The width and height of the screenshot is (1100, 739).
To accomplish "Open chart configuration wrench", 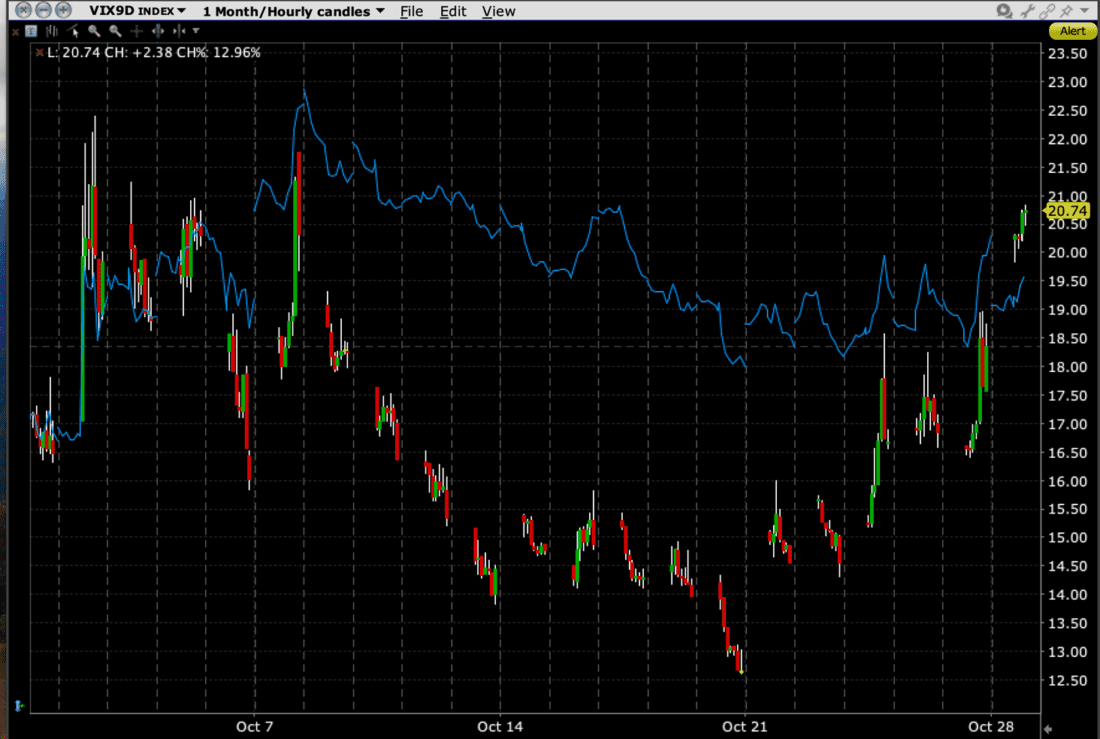I will pyautogui.click(x=1027, y=11).
